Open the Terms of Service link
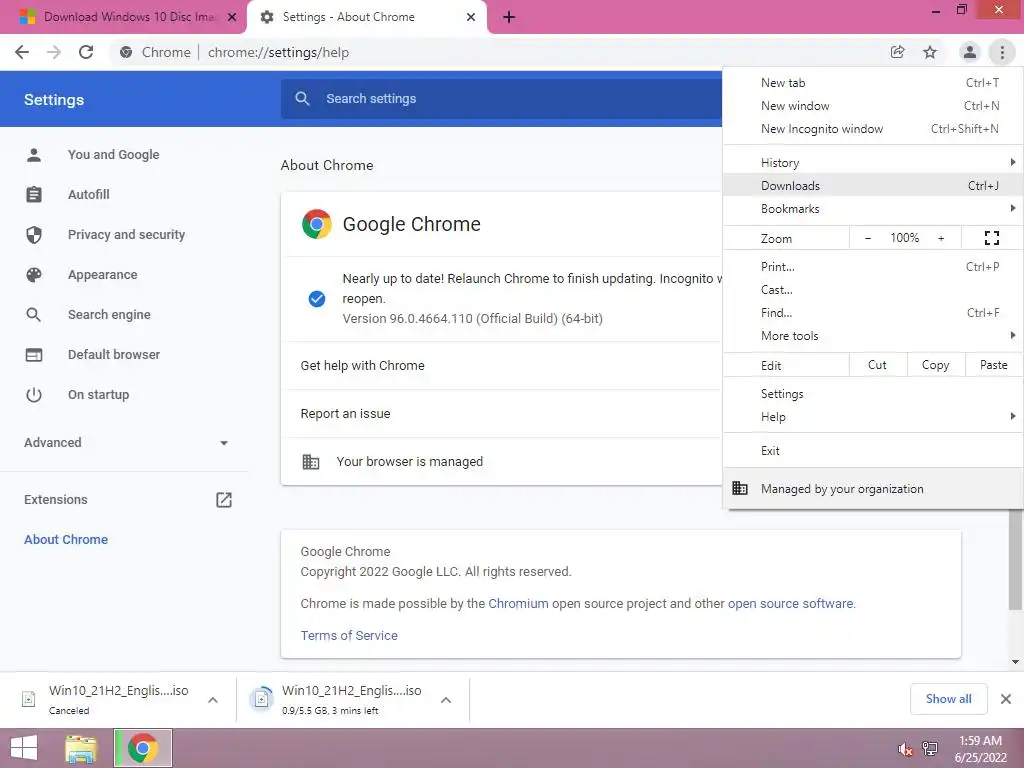Screen dimensions: 1024x768 click(x=349, y=635)
